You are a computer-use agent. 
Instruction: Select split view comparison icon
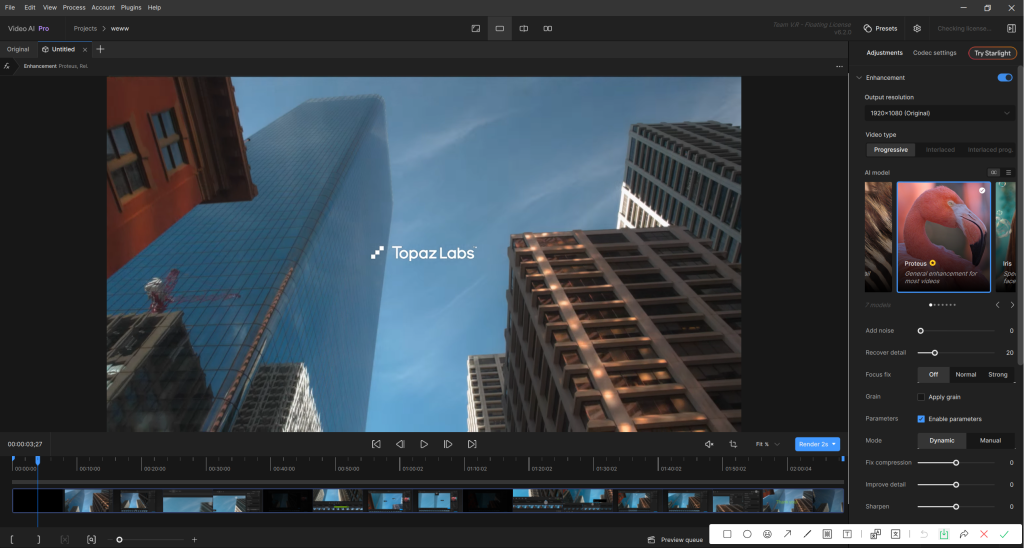click(524, 29)
